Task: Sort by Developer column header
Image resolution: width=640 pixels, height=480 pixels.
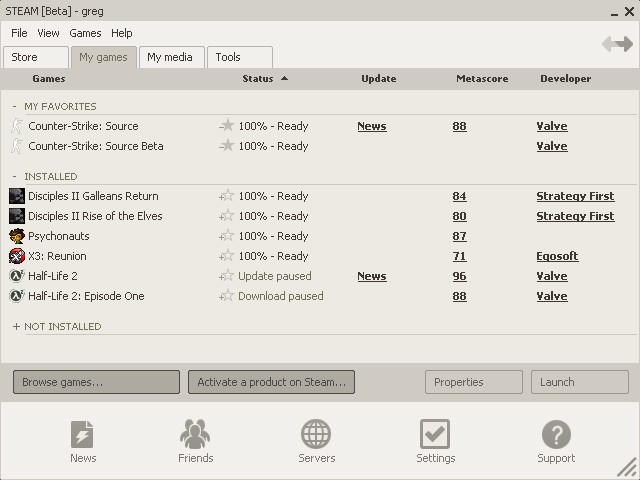Action: (565, 79)
